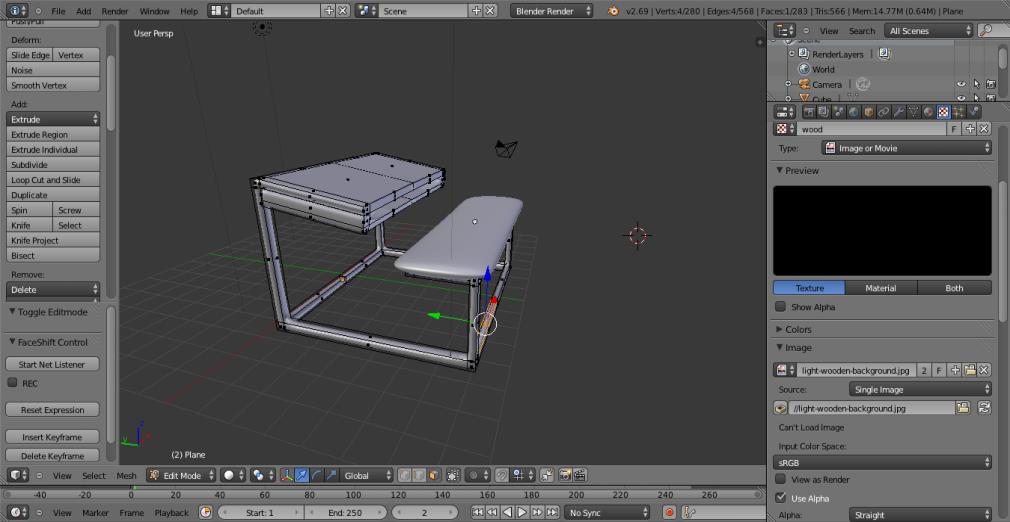Toggle limit selection to visible icon
Screen dimensions: 1010x522
coord(453,476)
